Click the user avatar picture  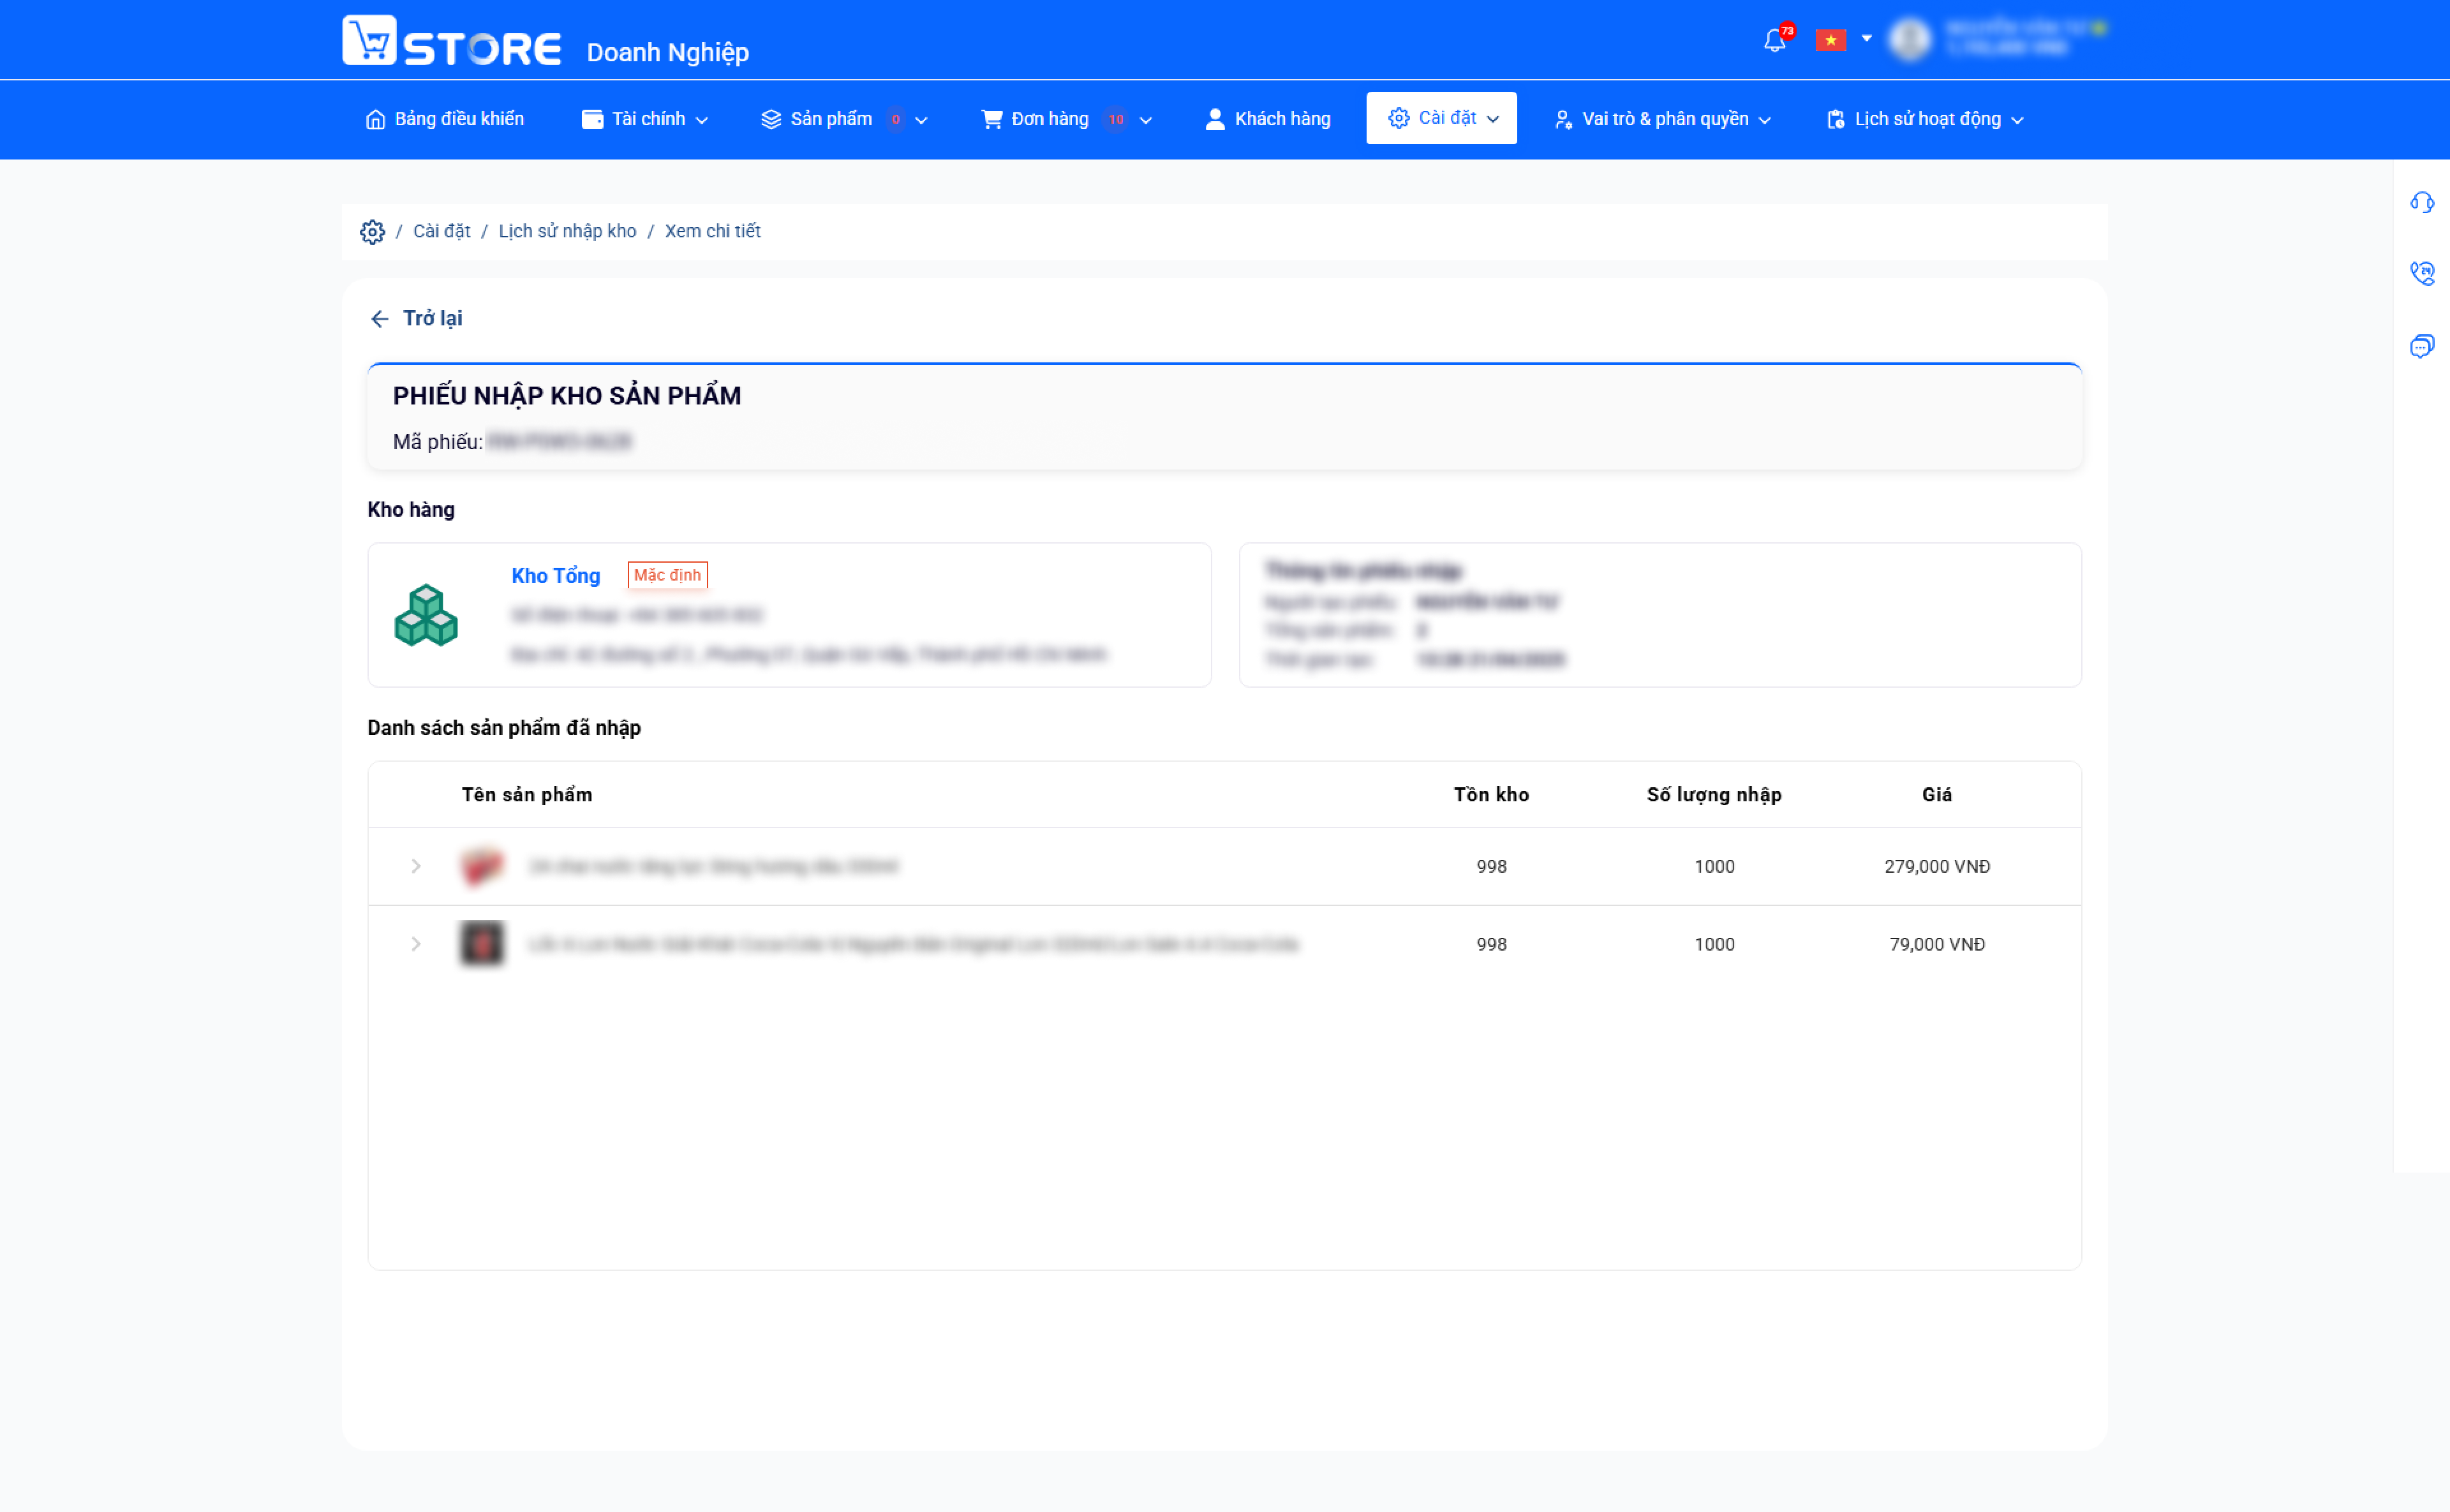coord(1910,40)
